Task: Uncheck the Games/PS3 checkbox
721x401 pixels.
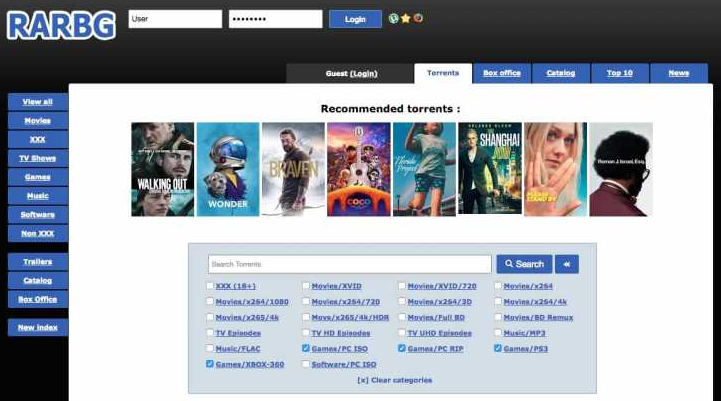Action: pyautogui.click(x=498, y=349)
